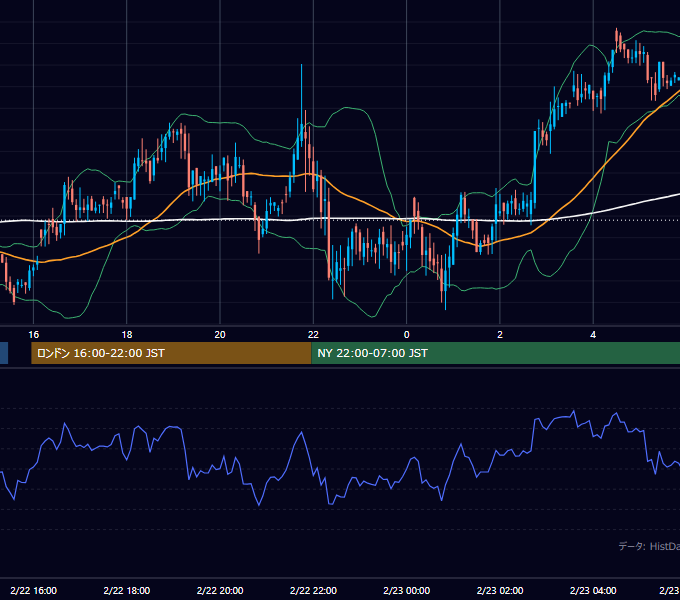This screenshot has height=600, width=680.
Task: Click the データ: HistData source text
Action: 649,546
